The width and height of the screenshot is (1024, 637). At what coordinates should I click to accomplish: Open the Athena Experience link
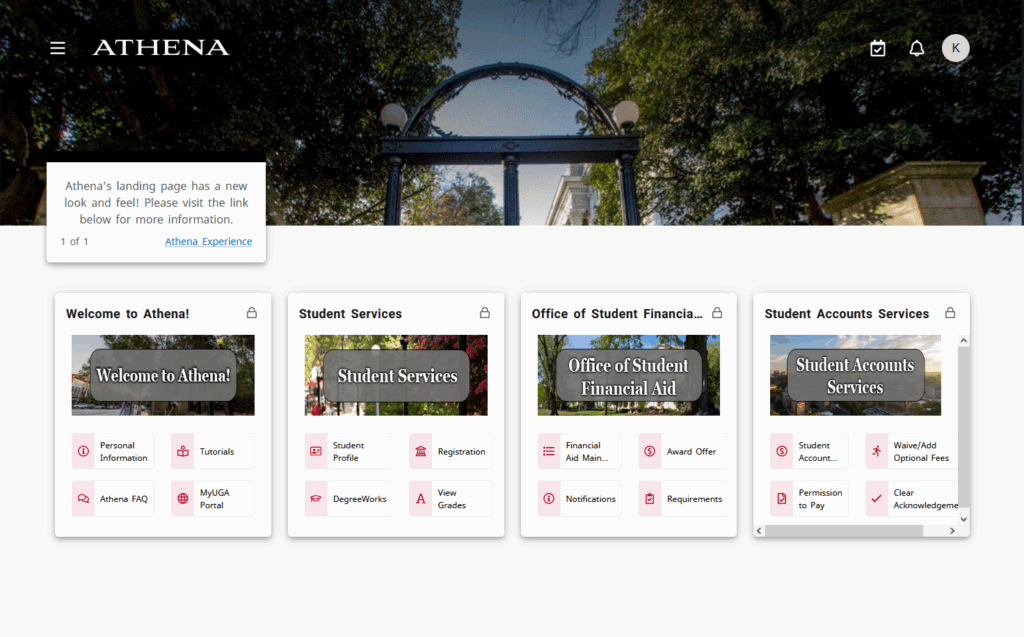[208, 242]
